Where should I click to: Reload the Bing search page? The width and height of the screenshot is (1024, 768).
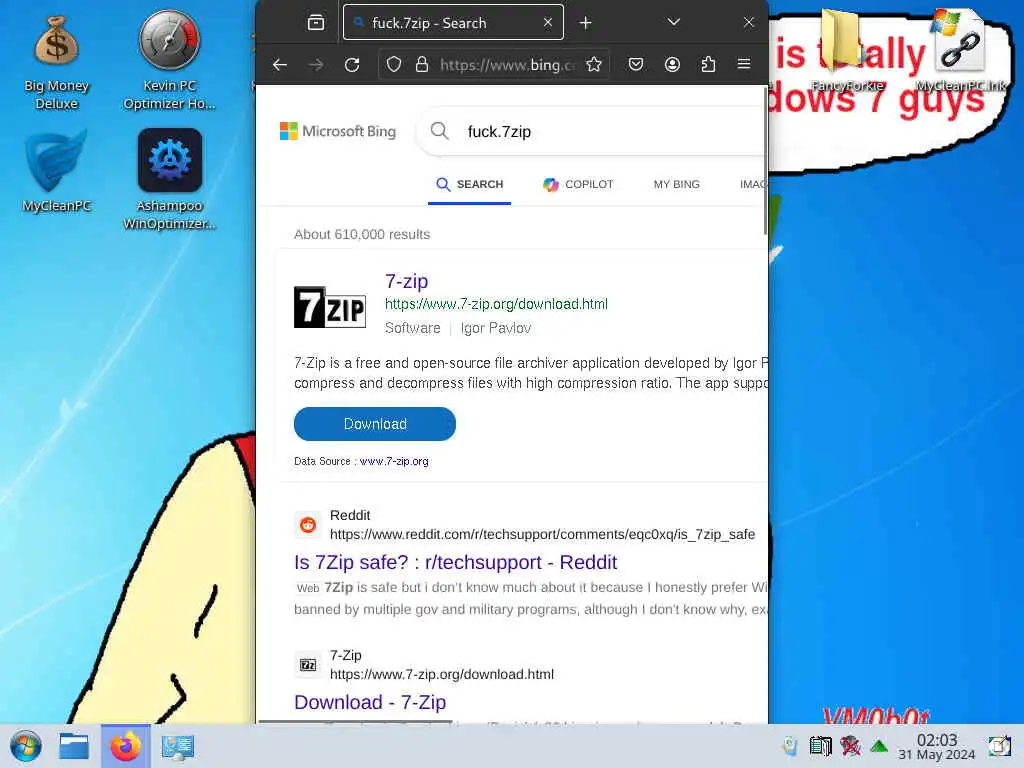coord(352,64)
